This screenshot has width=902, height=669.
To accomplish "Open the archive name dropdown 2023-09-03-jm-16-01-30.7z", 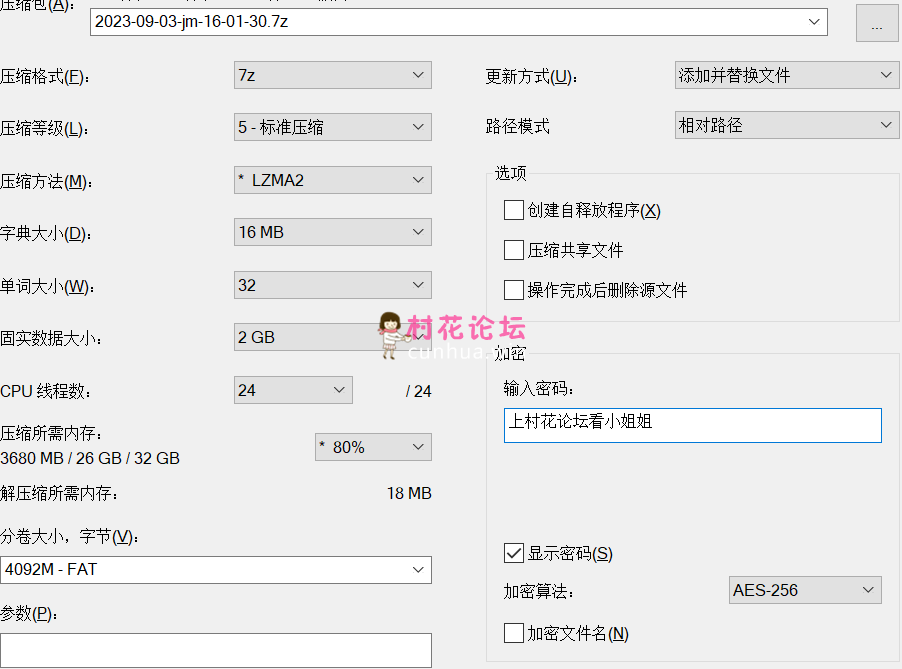I will [x=458, y=22].
